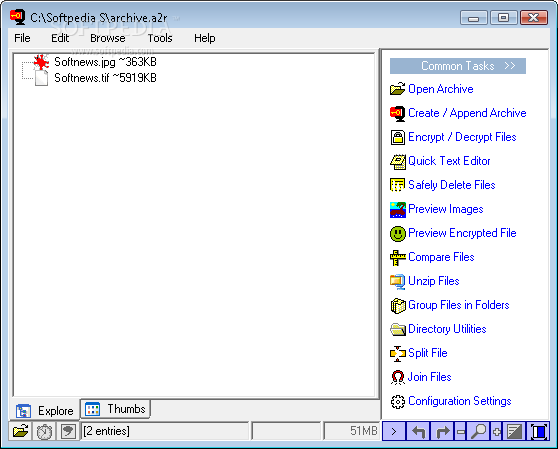Open the Browse menu
The image size is (558, 449).
point(107,38)
